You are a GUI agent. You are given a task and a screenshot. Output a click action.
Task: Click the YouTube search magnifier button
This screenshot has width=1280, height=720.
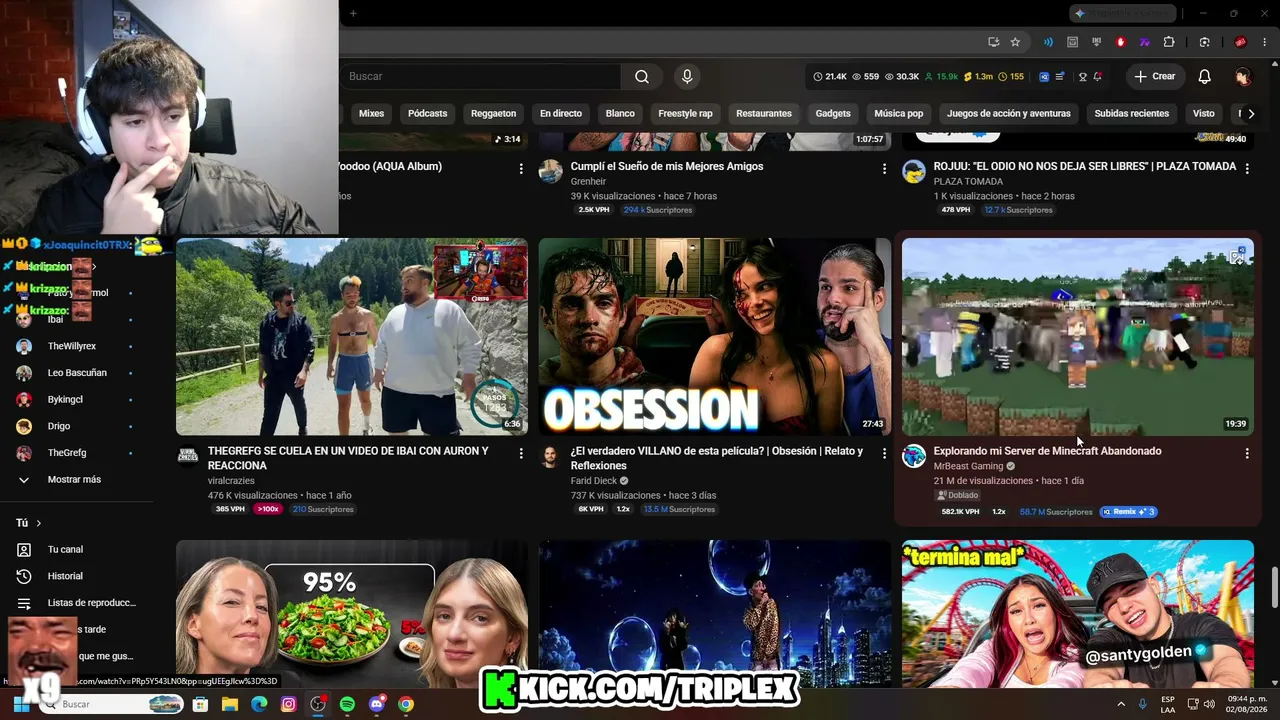642,77
